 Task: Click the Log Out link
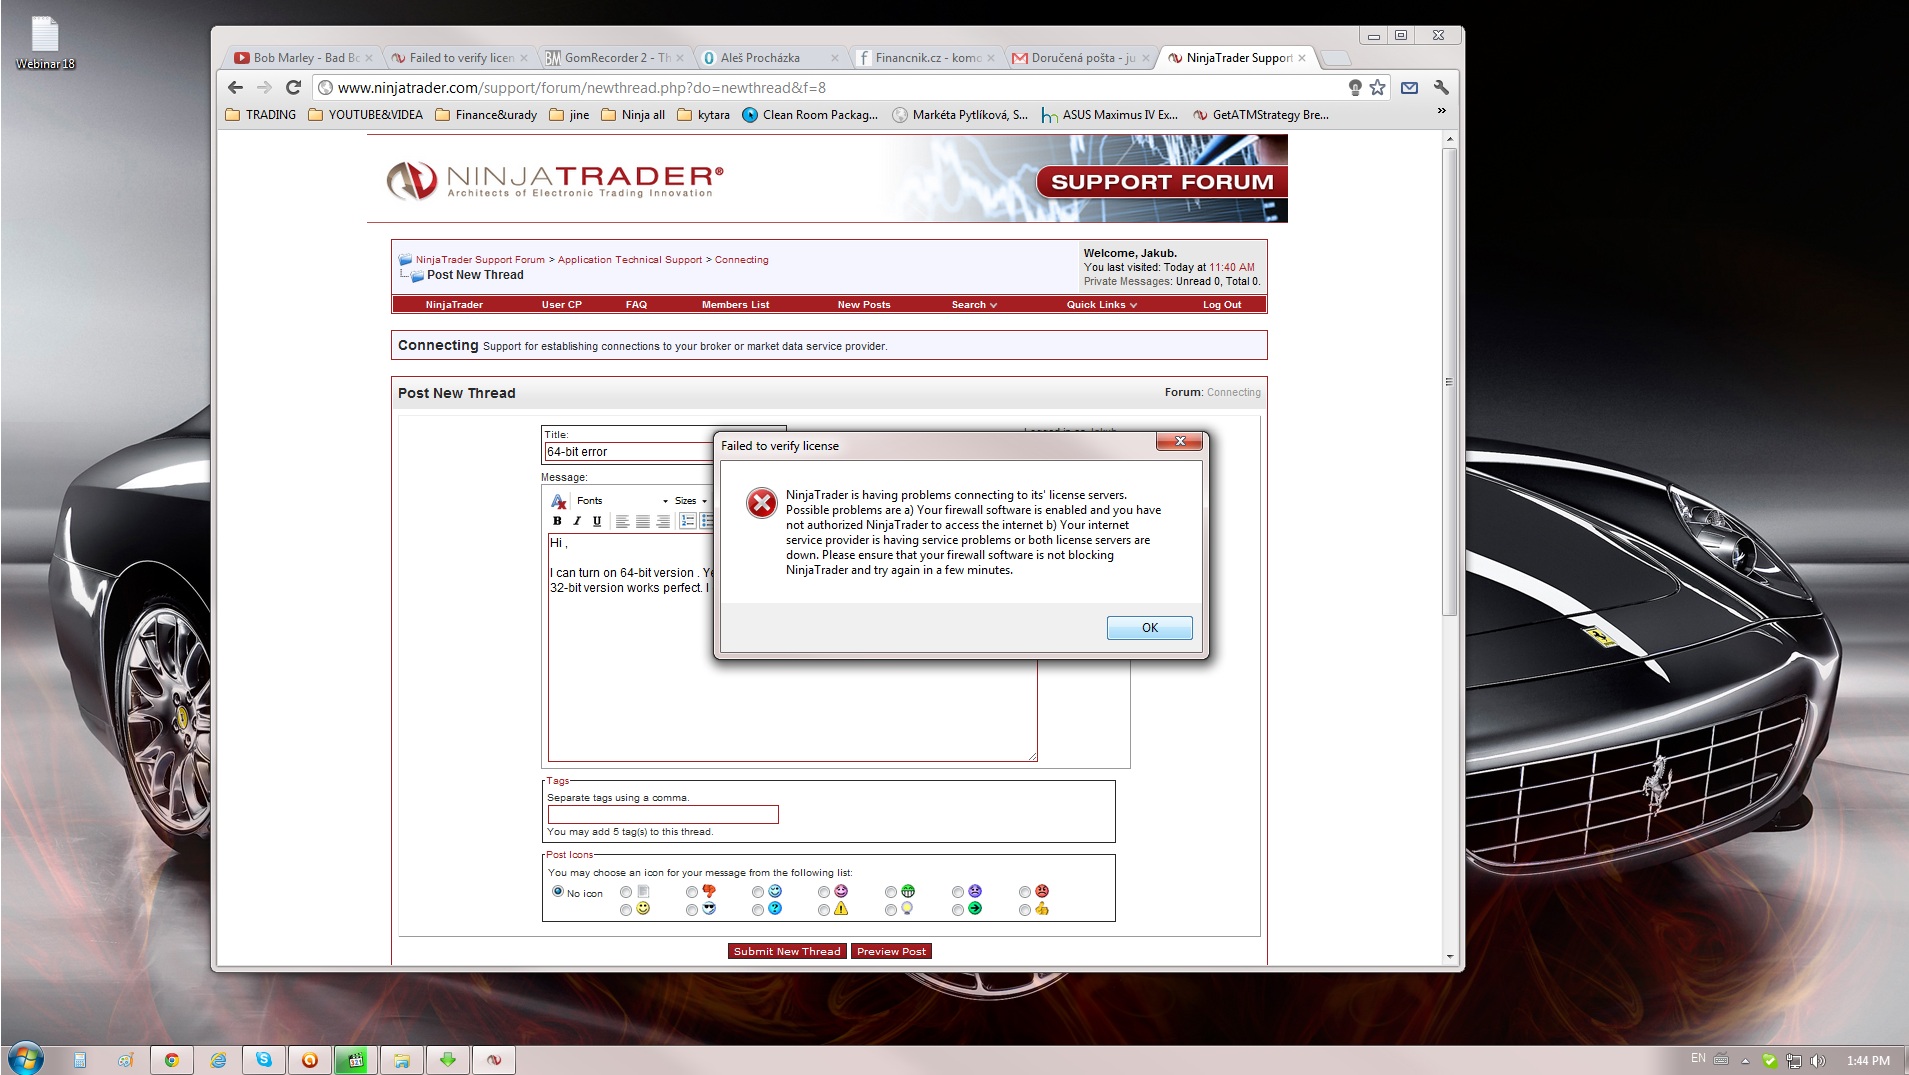(x=1222, y=305)
